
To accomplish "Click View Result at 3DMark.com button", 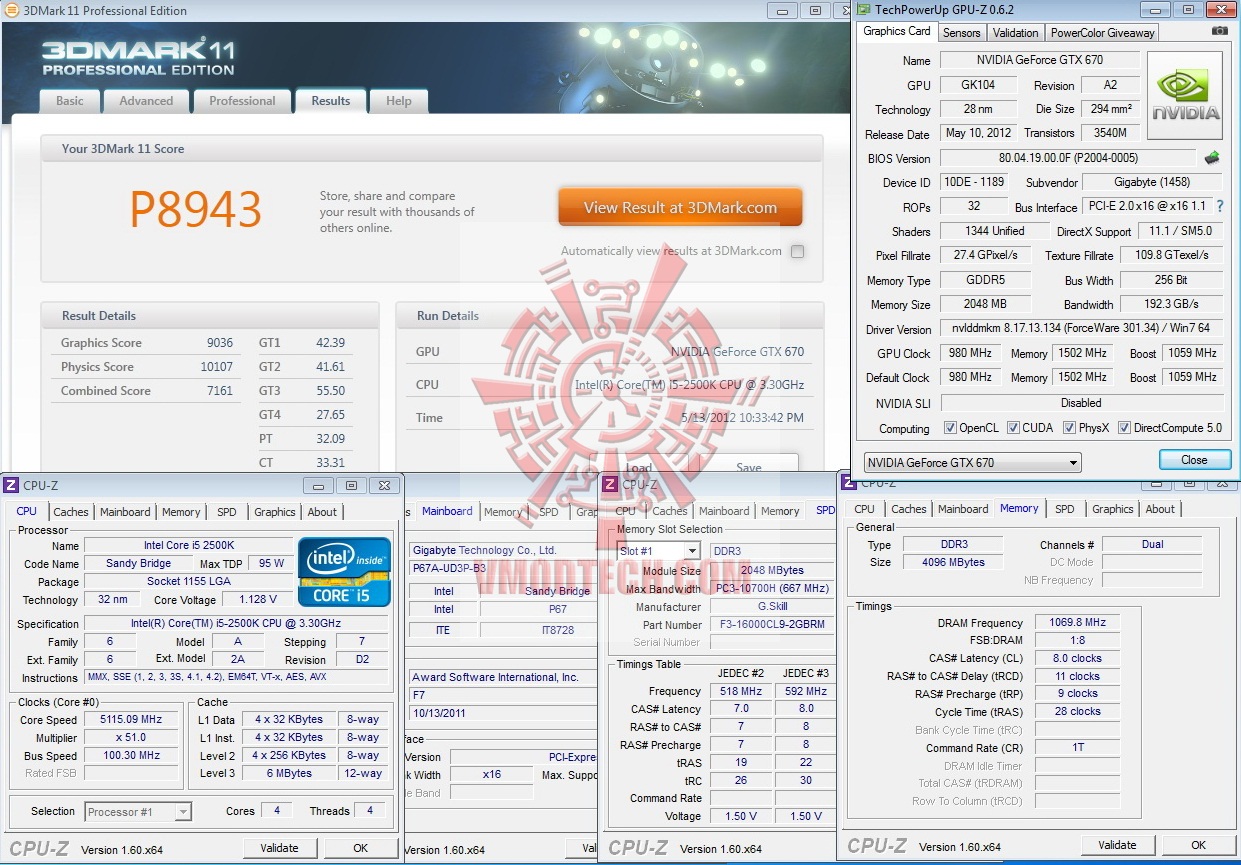I will (x=680, y=208).
